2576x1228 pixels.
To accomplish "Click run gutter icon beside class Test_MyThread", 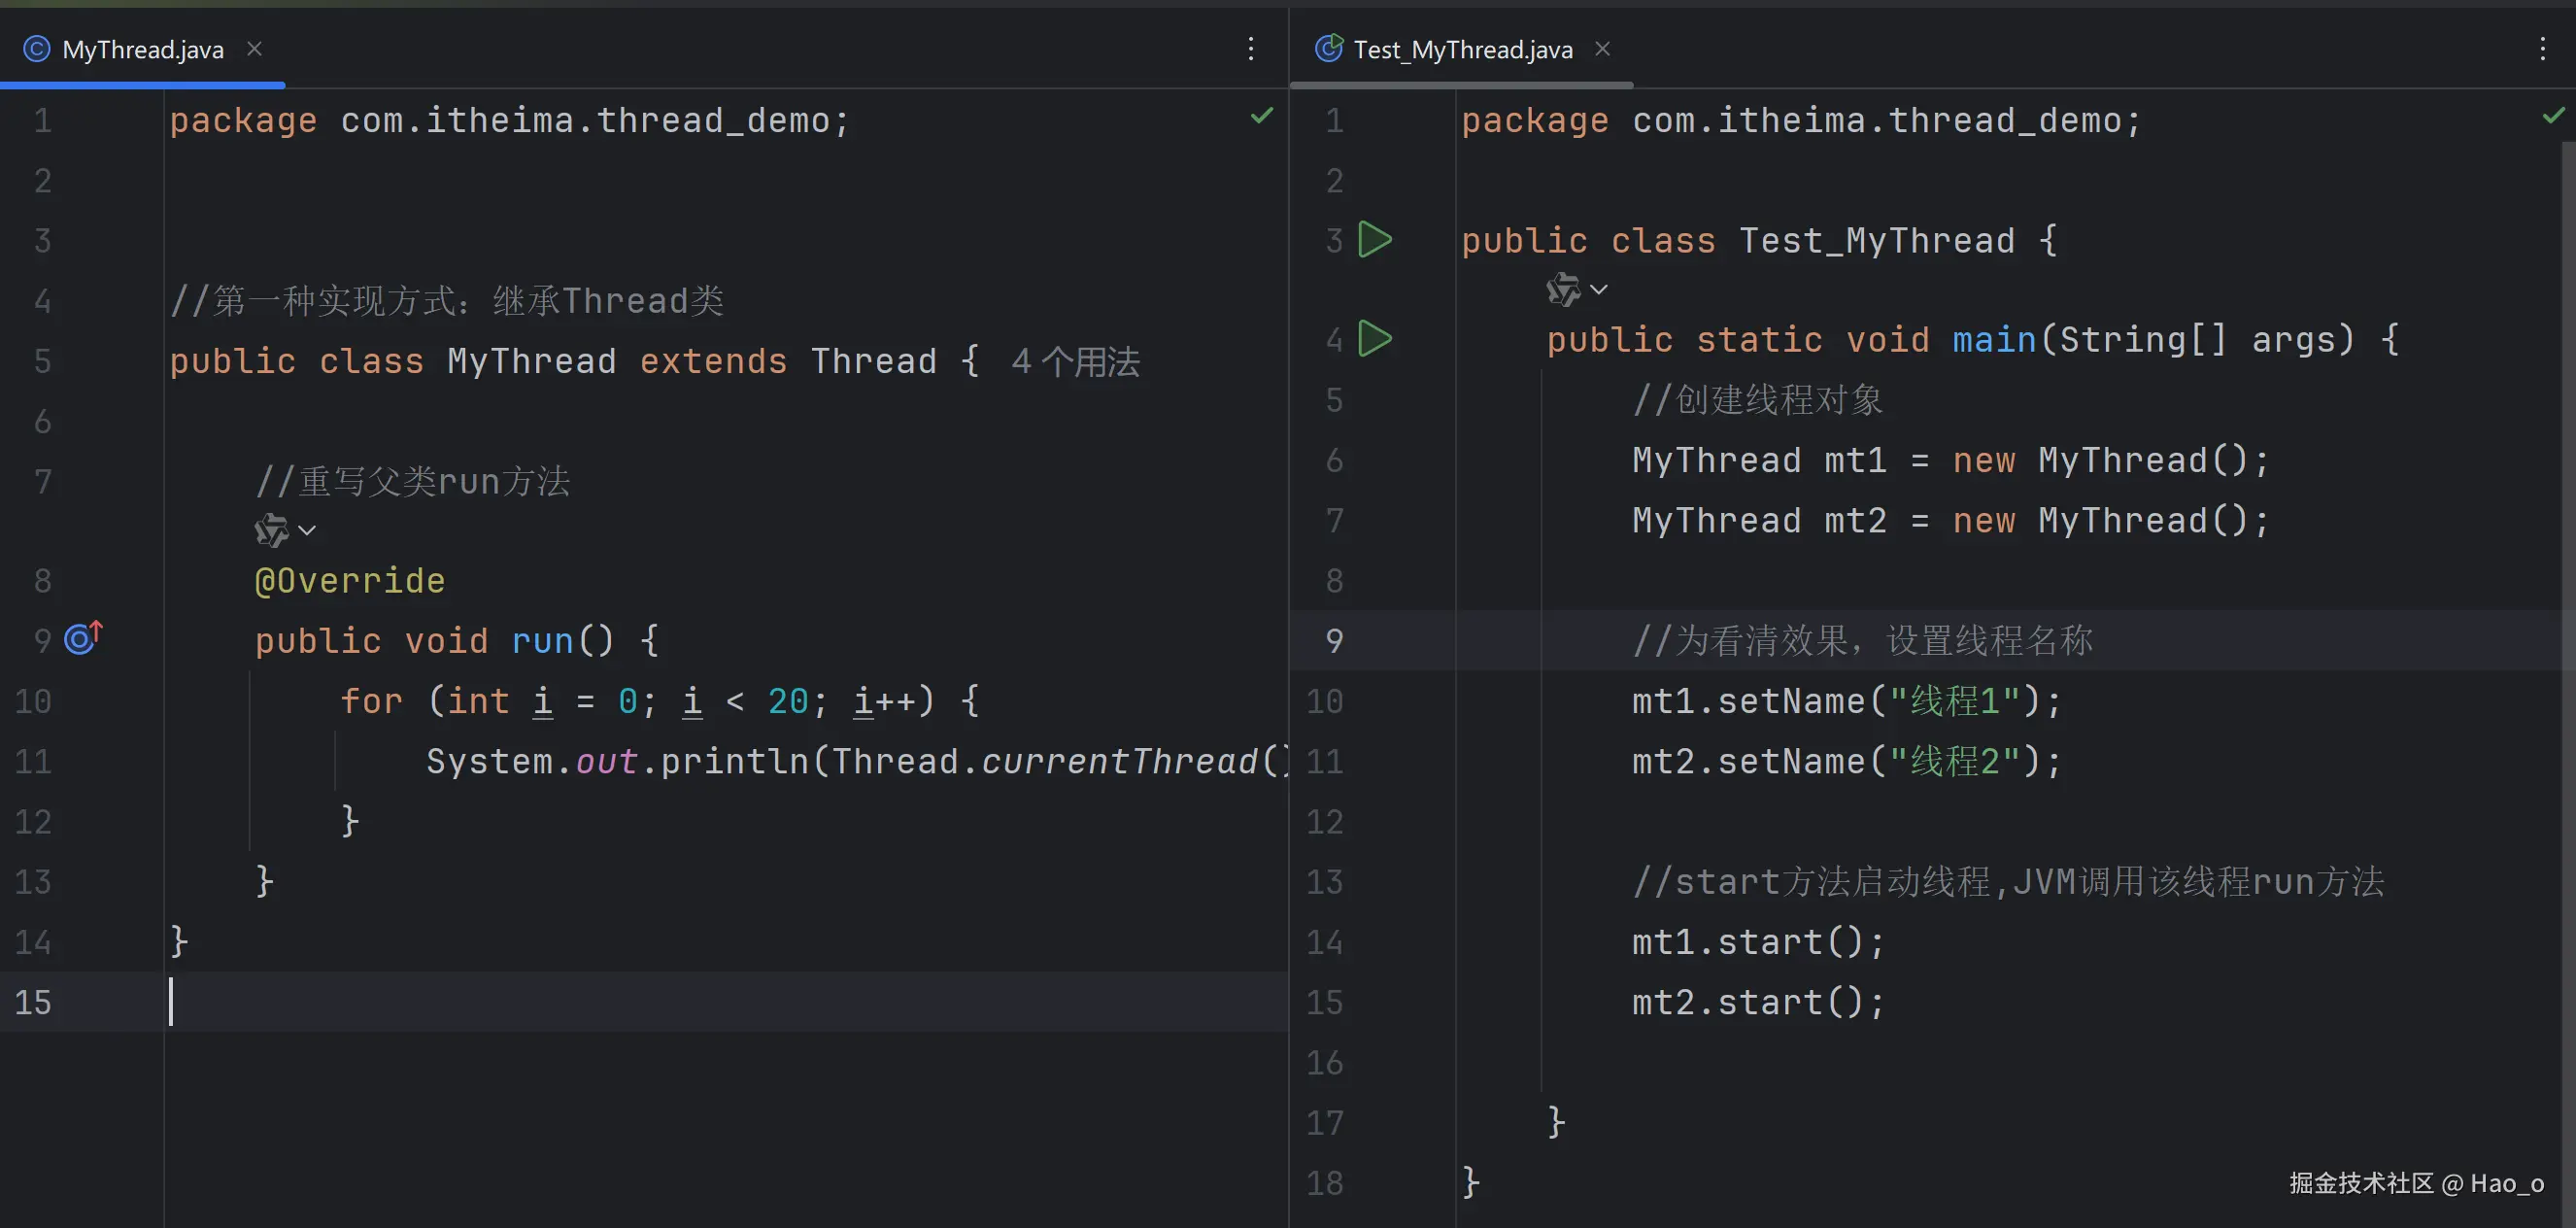I will pyautogui.click(x=1375, y=240).
